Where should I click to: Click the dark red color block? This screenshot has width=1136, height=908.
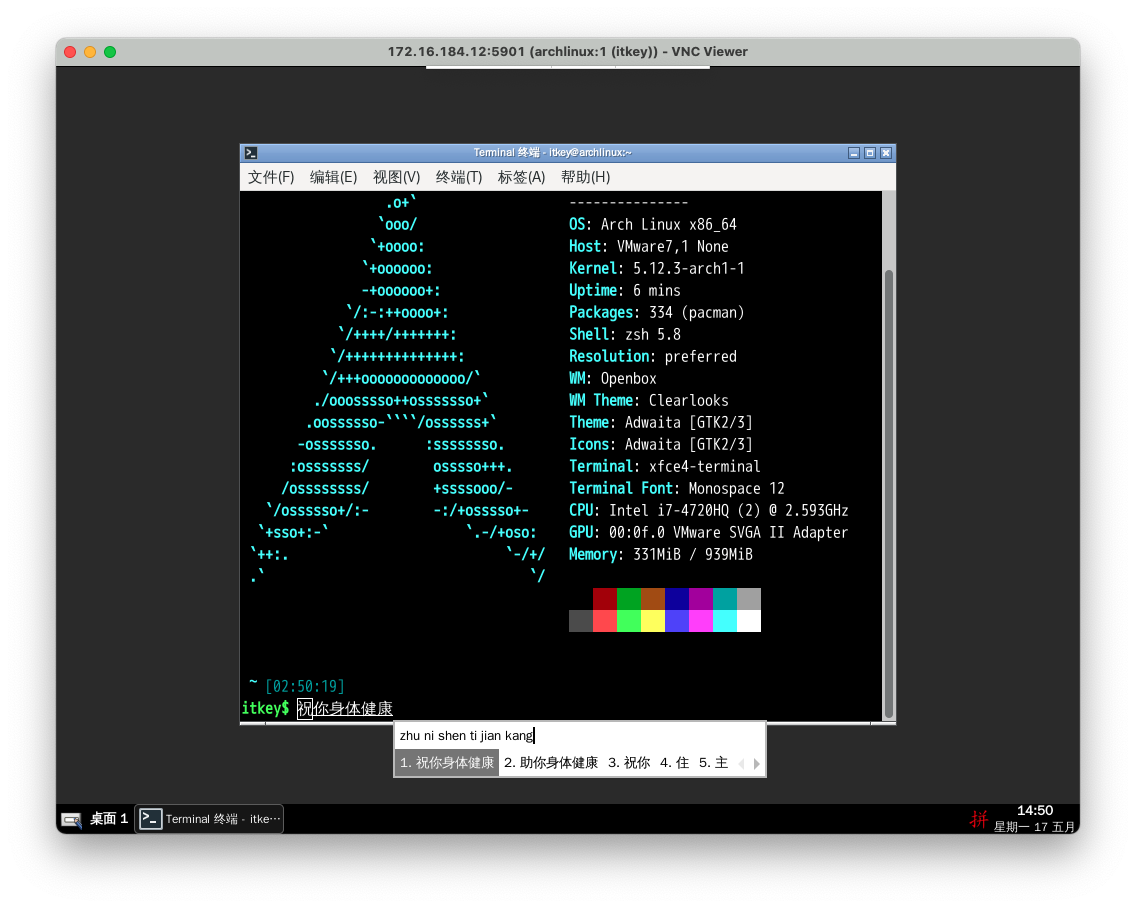[604, 599]
